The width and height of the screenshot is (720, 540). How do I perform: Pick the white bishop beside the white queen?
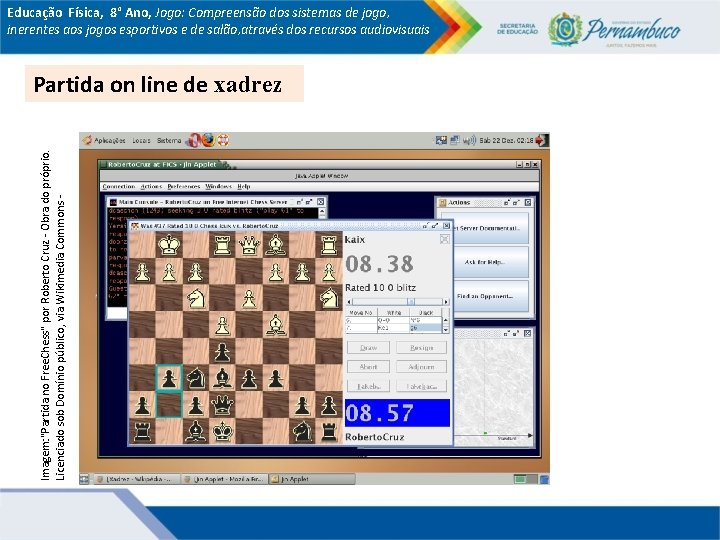tap(276, 245)
